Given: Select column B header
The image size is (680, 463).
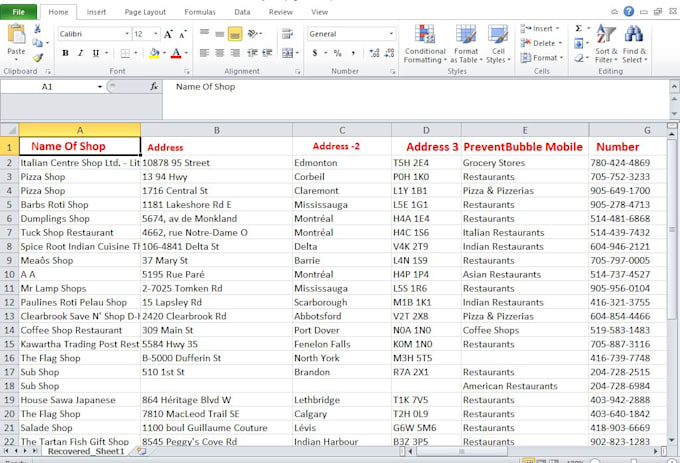Looking at the screenshot, I should coord(216,130).
